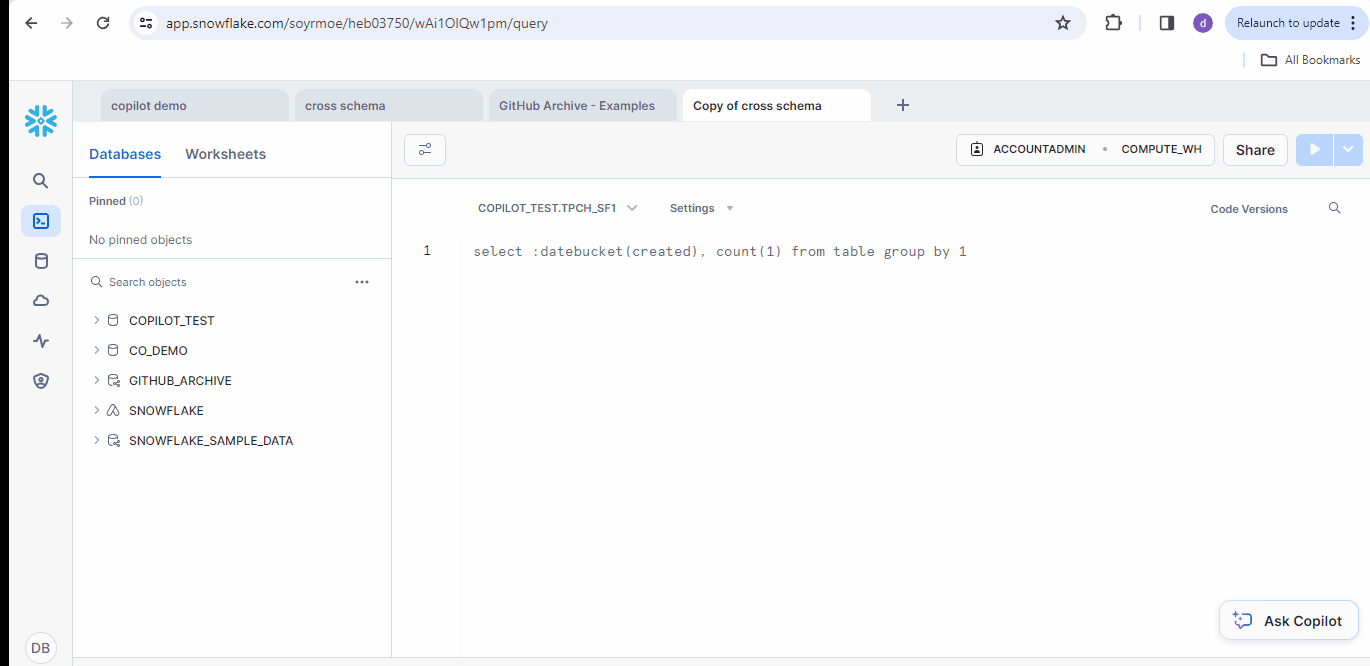
Task: Expand the SNOWFLAKE_SAMPLE_DATA tree node
Action: coord(96,441)
